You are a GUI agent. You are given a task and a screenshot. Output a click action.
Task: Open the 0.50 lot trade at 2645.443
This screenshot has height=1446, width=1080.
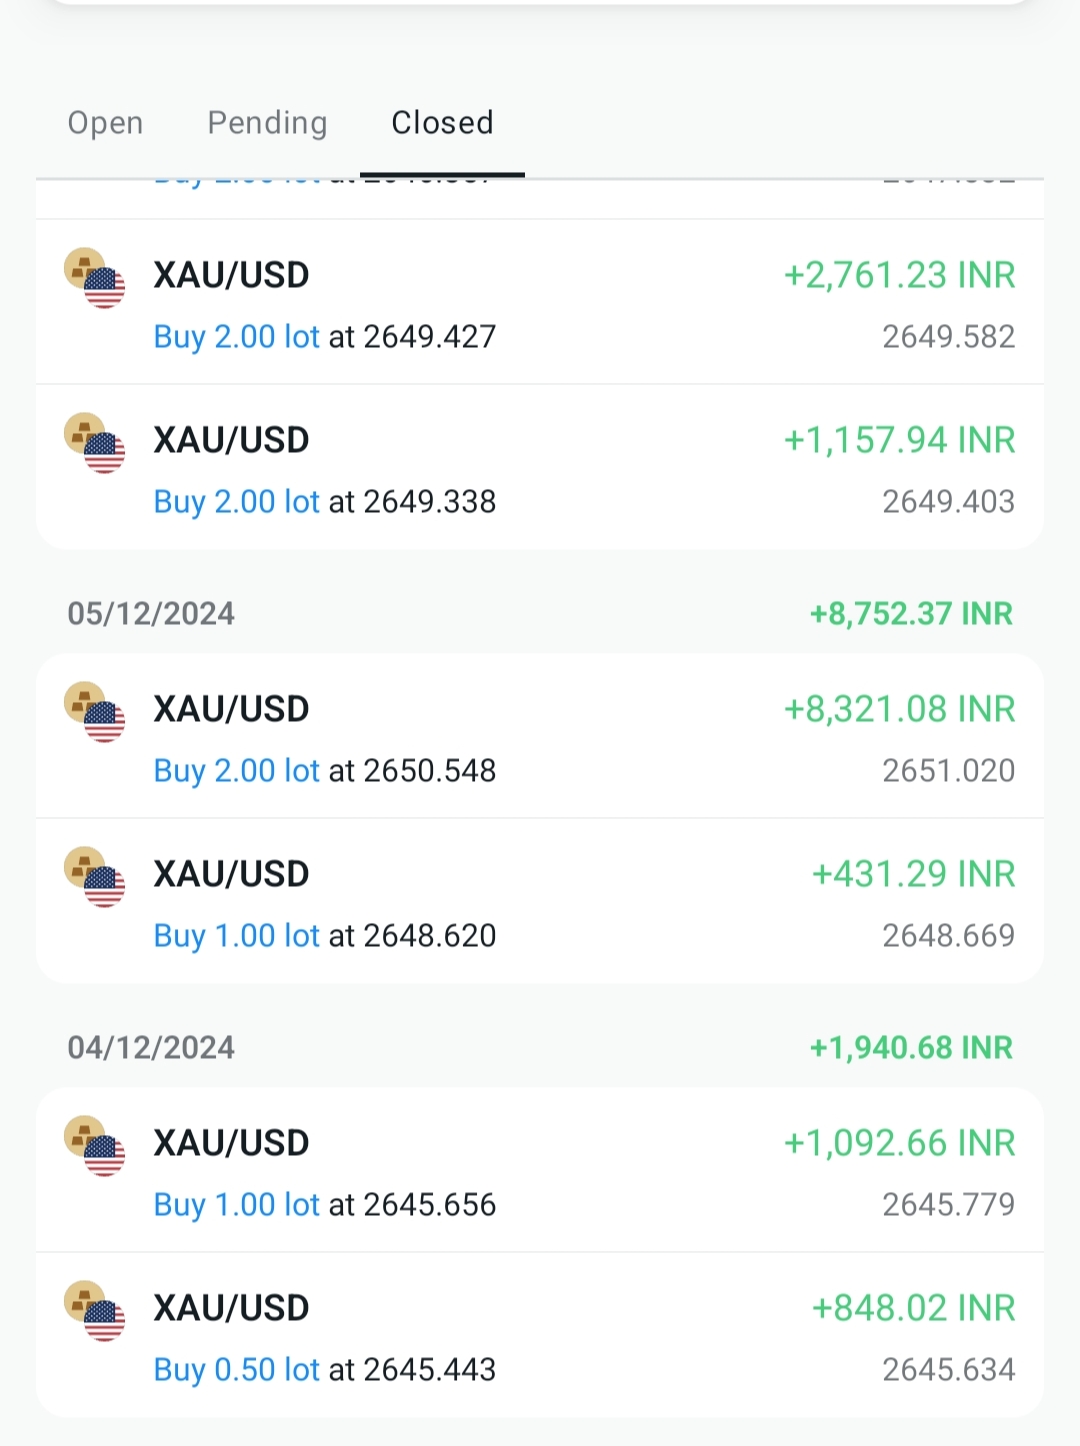(540, 1336)
